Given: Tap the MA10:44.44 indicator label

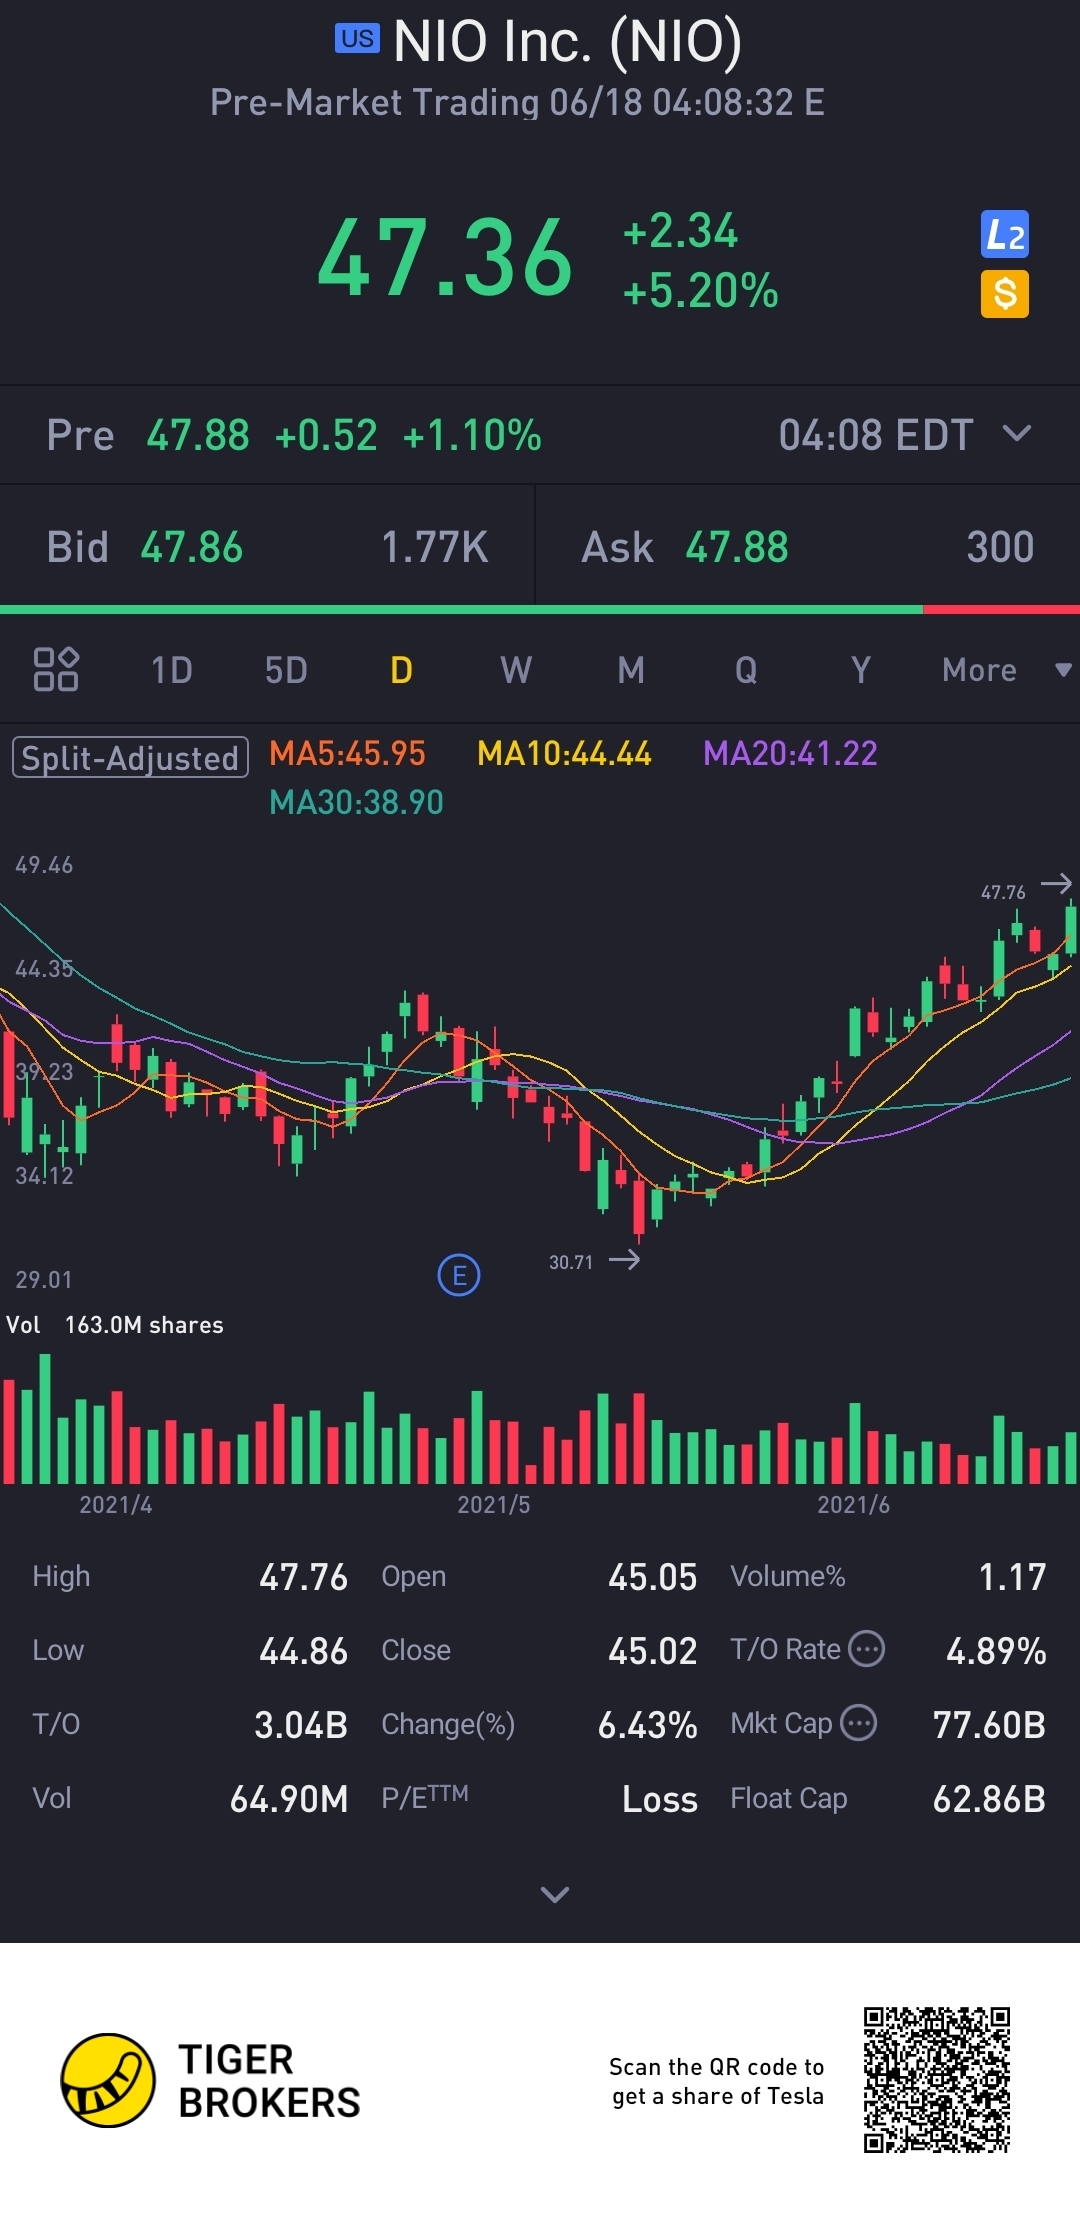Looking at the screenshot, I should pos(564,753).
